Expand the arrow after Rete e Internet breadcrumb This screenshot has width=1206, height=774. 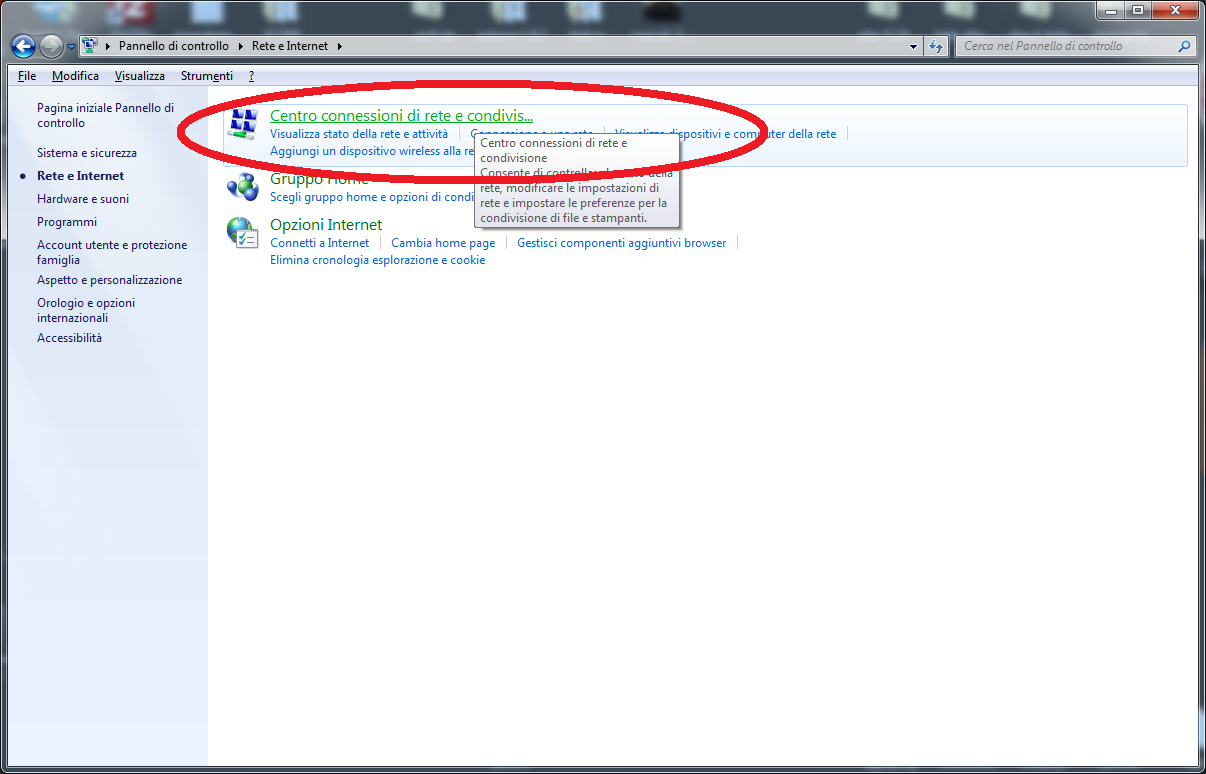[x=340, y=46]
